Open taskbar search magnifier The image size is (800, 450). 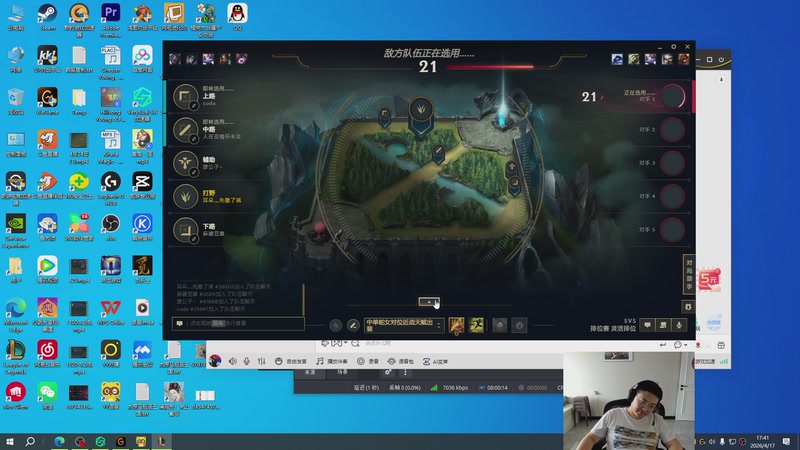coord(30,441)
